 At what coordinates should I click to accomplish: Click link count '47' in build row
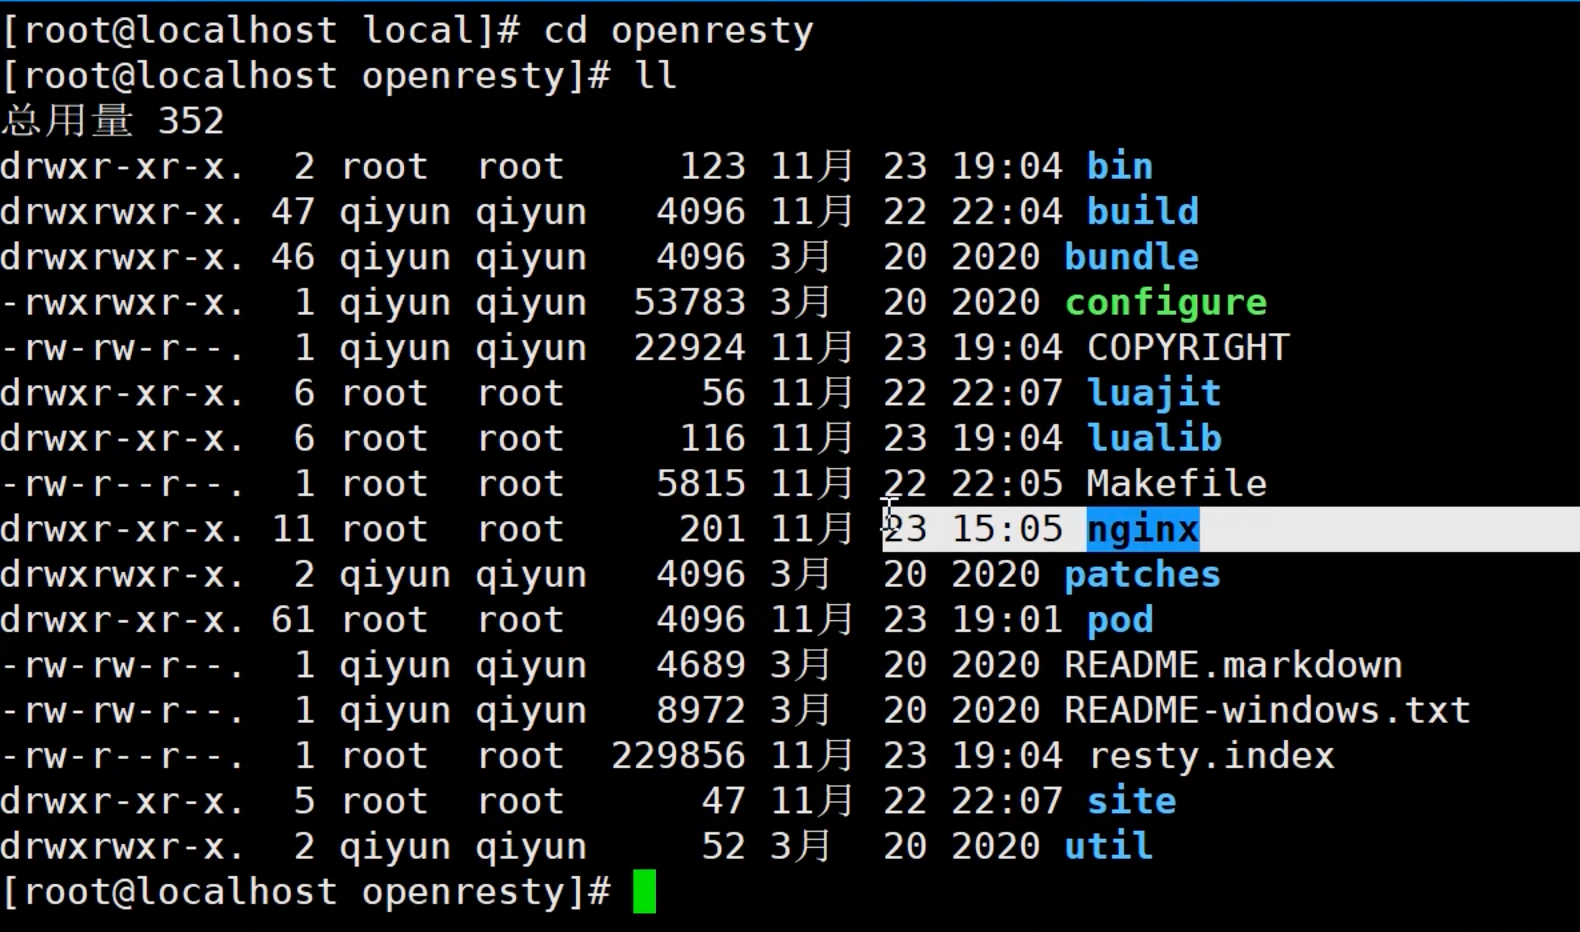[x=293, y=211]
